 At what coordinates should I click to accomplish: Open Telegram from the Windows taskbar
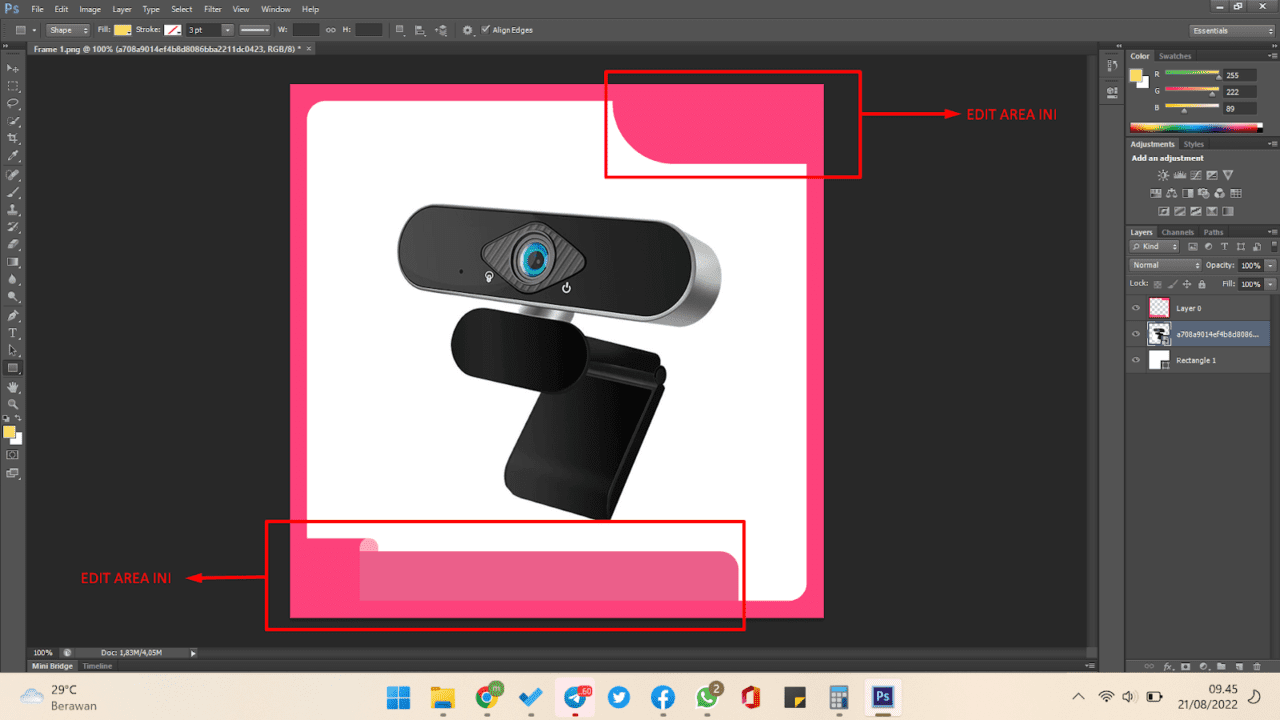coord(575,697)
